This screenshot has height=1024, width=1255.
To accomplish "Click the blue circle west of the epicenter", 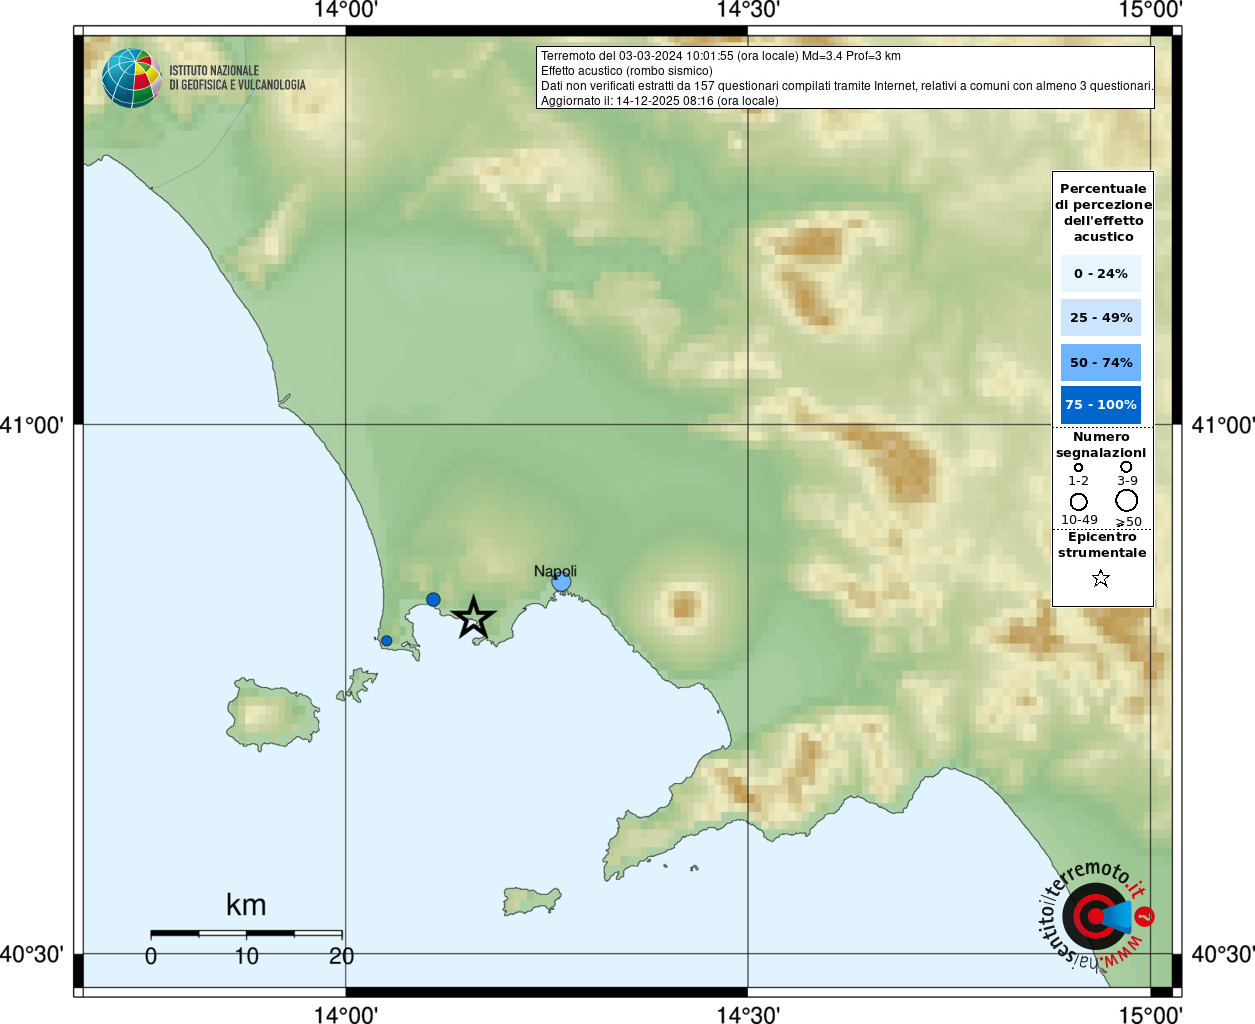I will (433, 600).
